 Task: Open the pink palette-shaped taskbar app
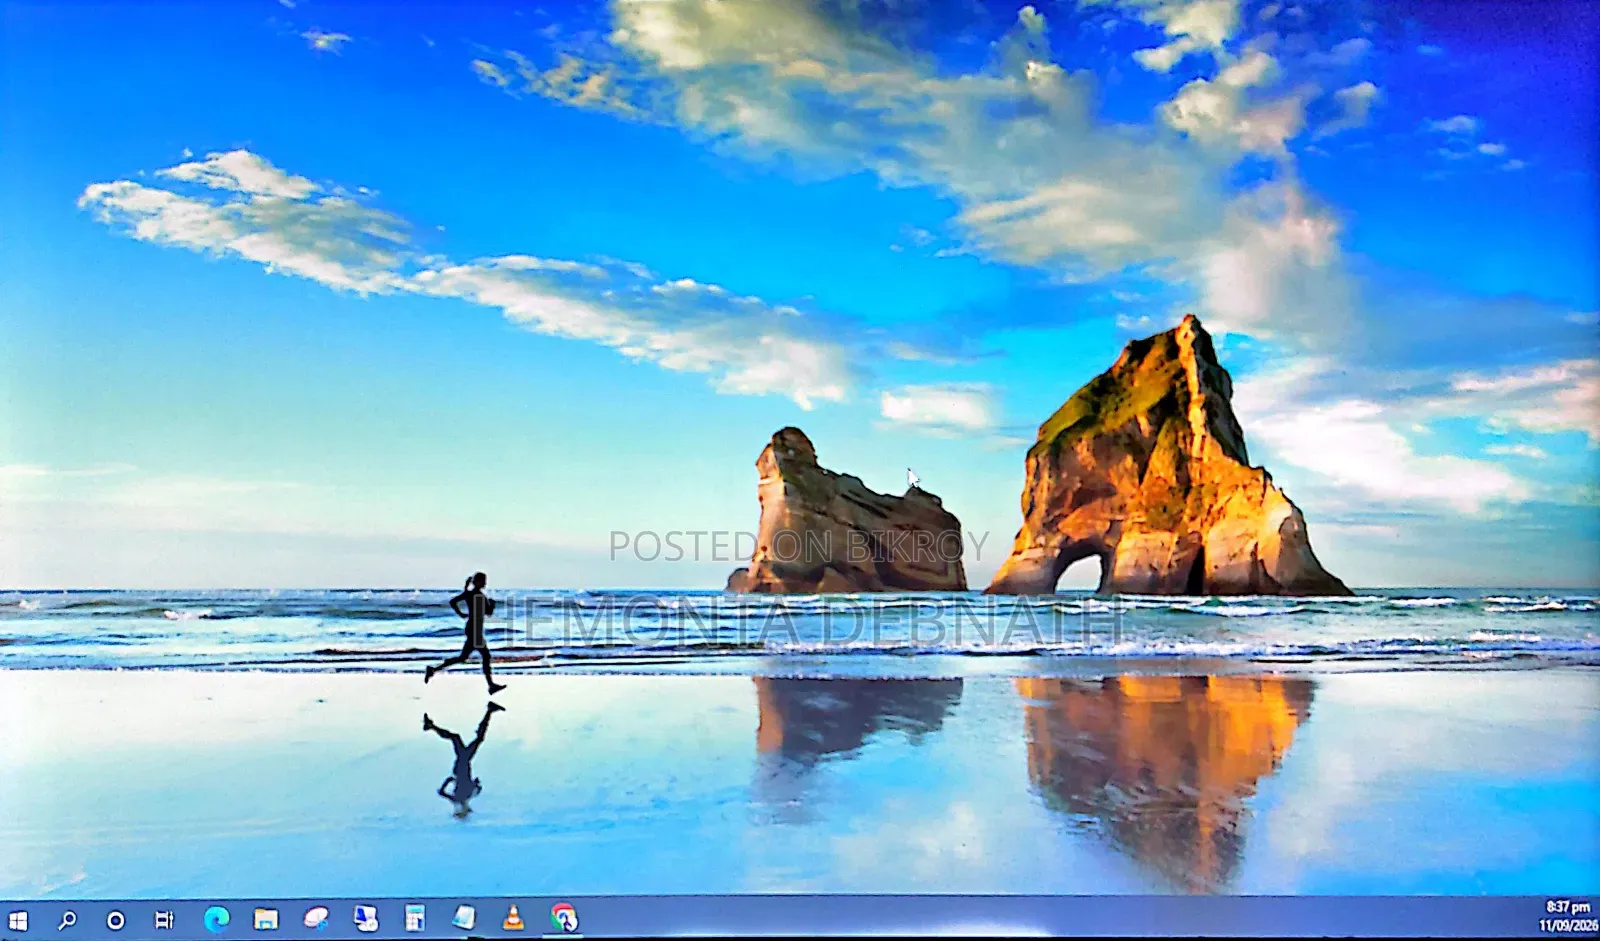point(316,917)
